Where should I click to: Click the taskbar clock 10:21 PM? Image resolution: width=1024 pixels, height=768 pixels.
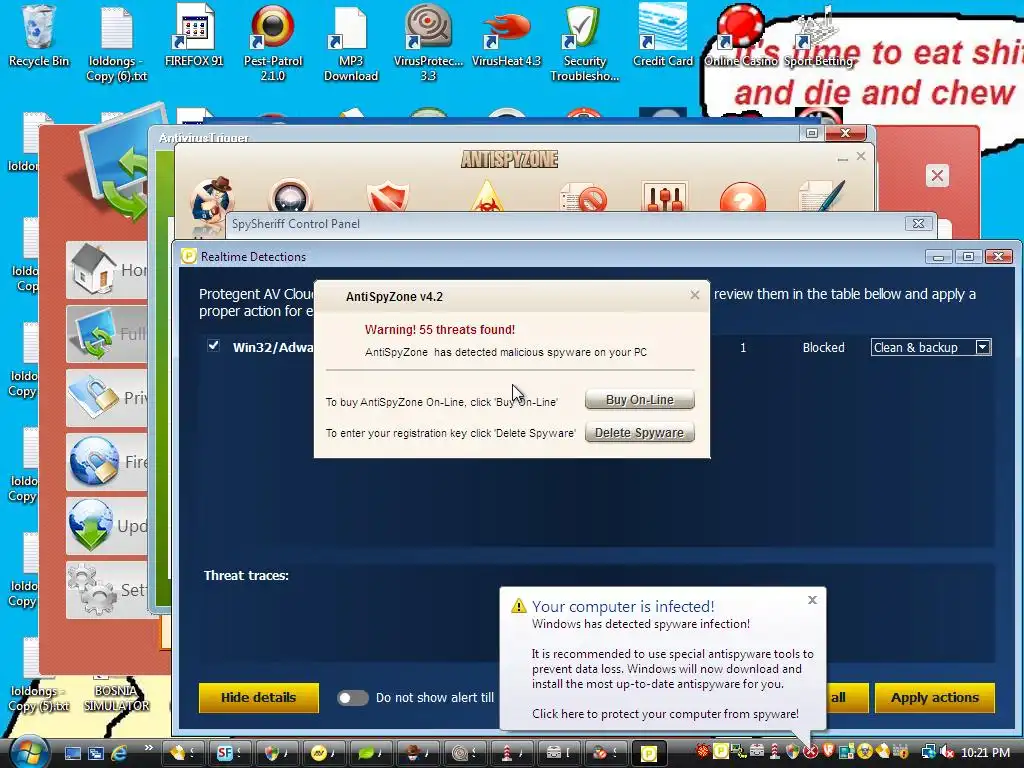pos(985,753)
